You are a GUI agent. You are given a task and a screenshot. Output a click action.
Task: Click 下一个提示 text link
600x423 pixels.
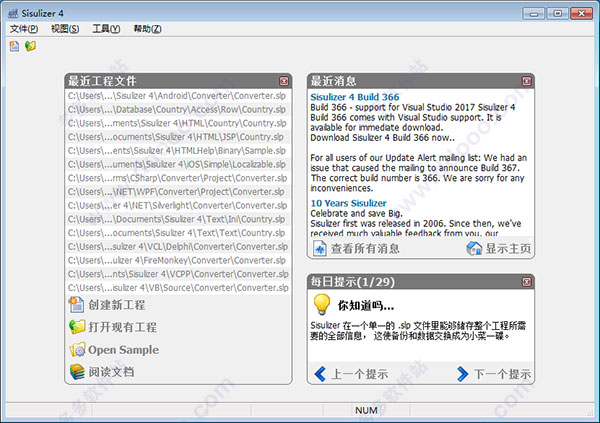pyautogui.click(x=502, y=374)
